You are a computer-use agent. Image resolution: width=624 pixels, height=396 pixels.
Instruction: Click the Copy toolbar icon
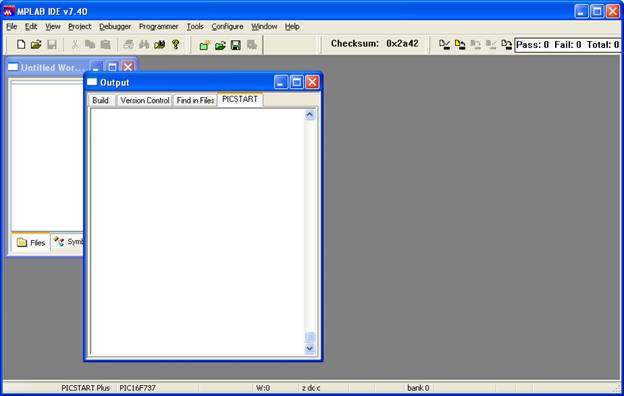90,44
